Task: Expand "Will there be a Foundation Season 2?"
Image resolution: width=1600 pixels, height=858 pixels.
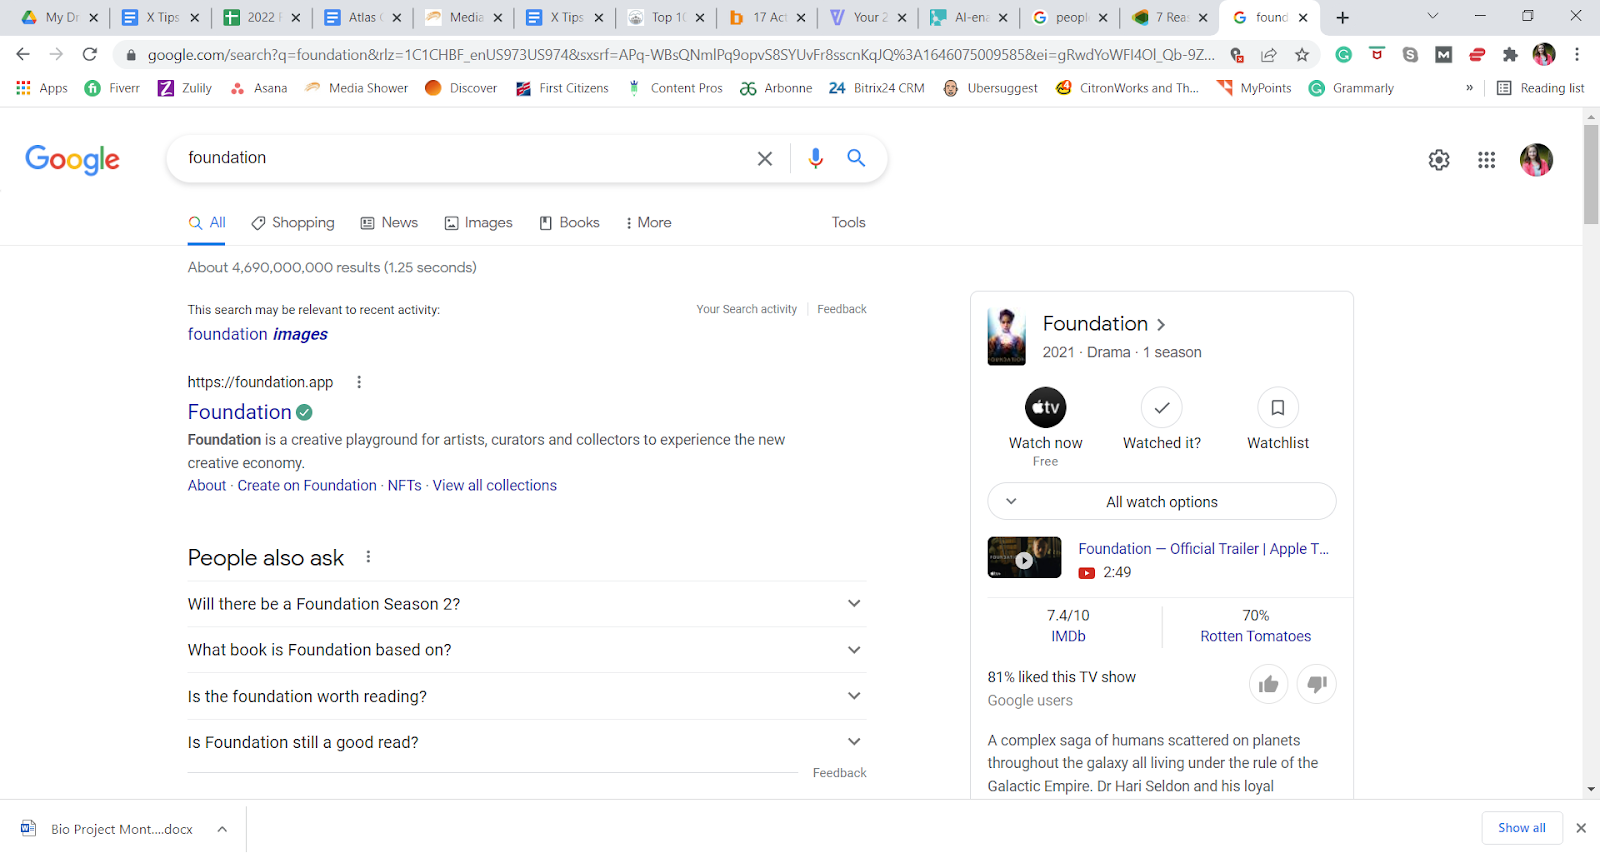Action: (x=527, y=604)
